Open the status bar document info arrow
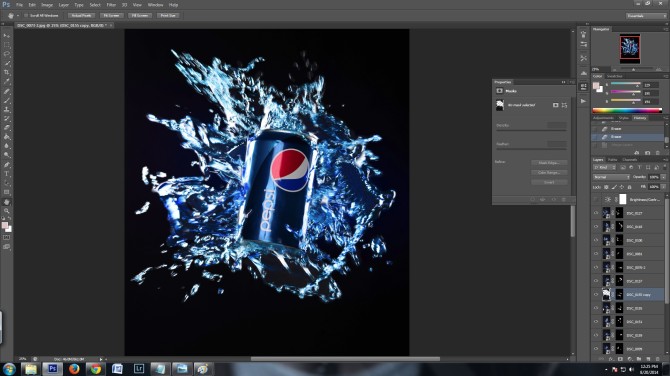Image resolution: width=670 pixels, height=376 pixels. point(101,359)
